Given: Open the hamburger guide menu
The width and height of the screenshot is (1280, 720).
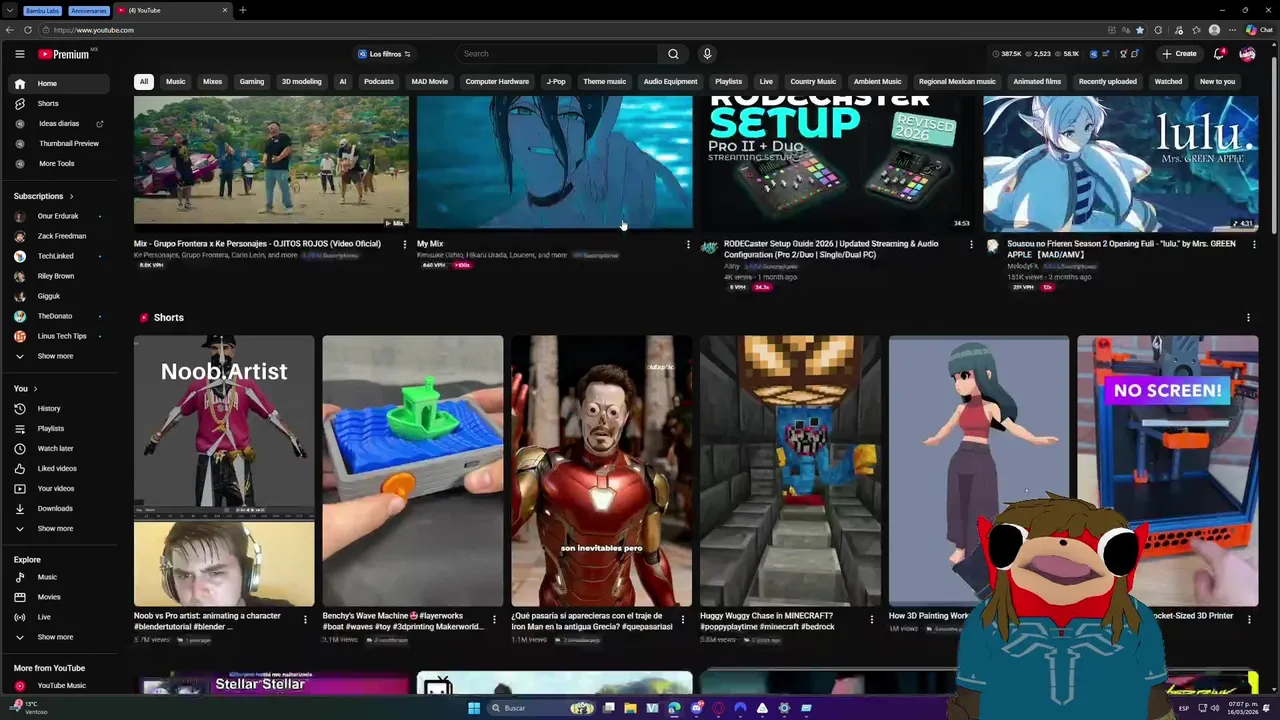Looking at the screenshot, I should [x=19, y=54].
